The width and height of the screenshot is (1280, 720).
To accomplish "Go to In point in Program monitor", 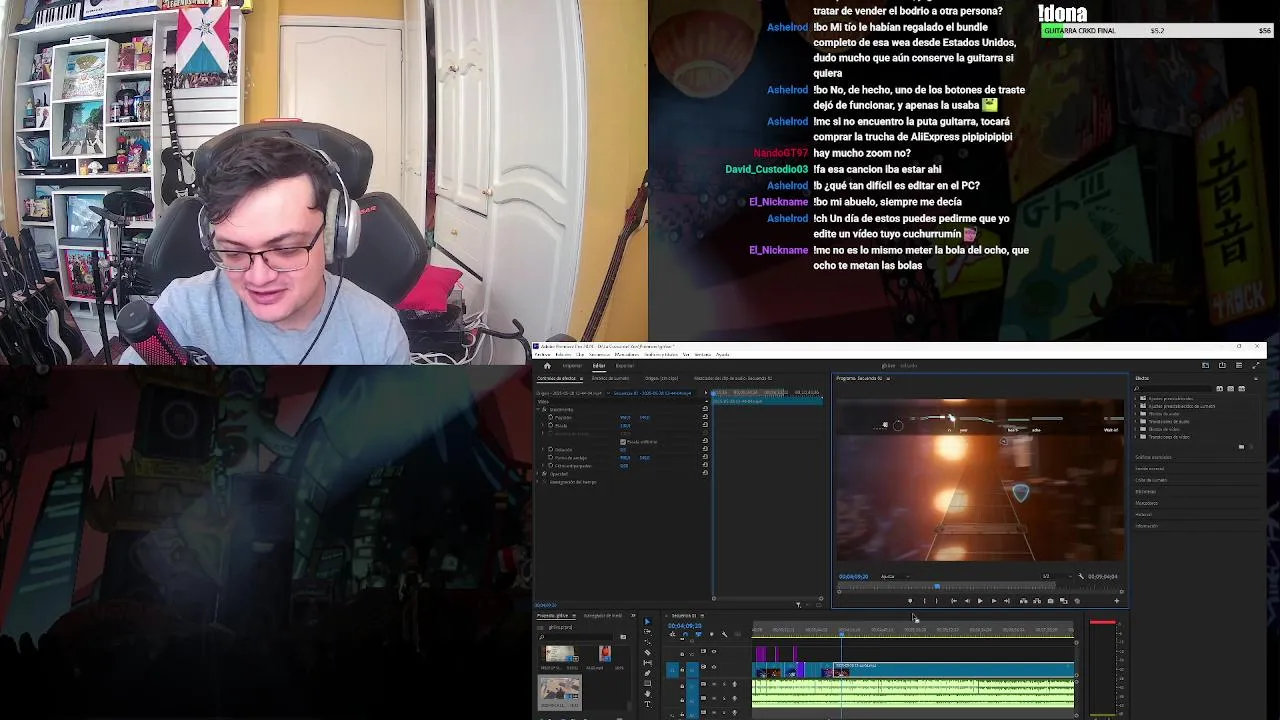I will point(954,601).
